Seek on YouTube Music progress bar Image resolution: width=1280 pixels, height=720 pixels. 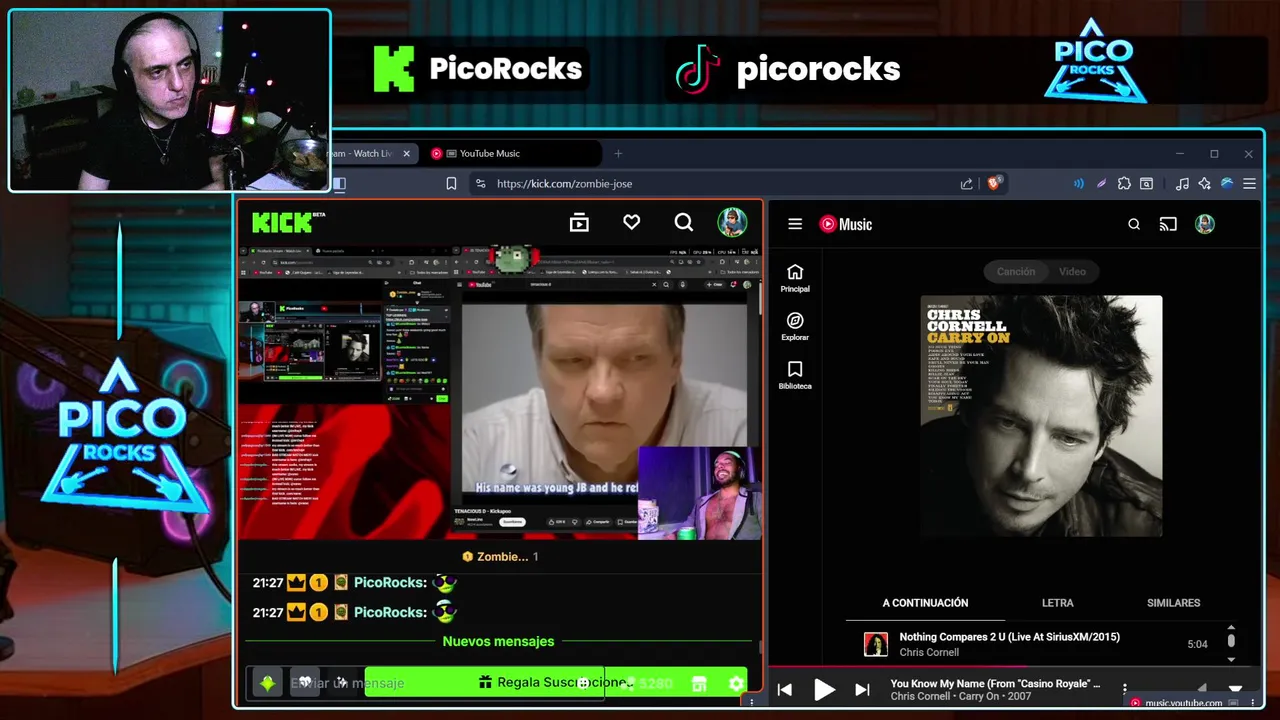[1015, 666]
